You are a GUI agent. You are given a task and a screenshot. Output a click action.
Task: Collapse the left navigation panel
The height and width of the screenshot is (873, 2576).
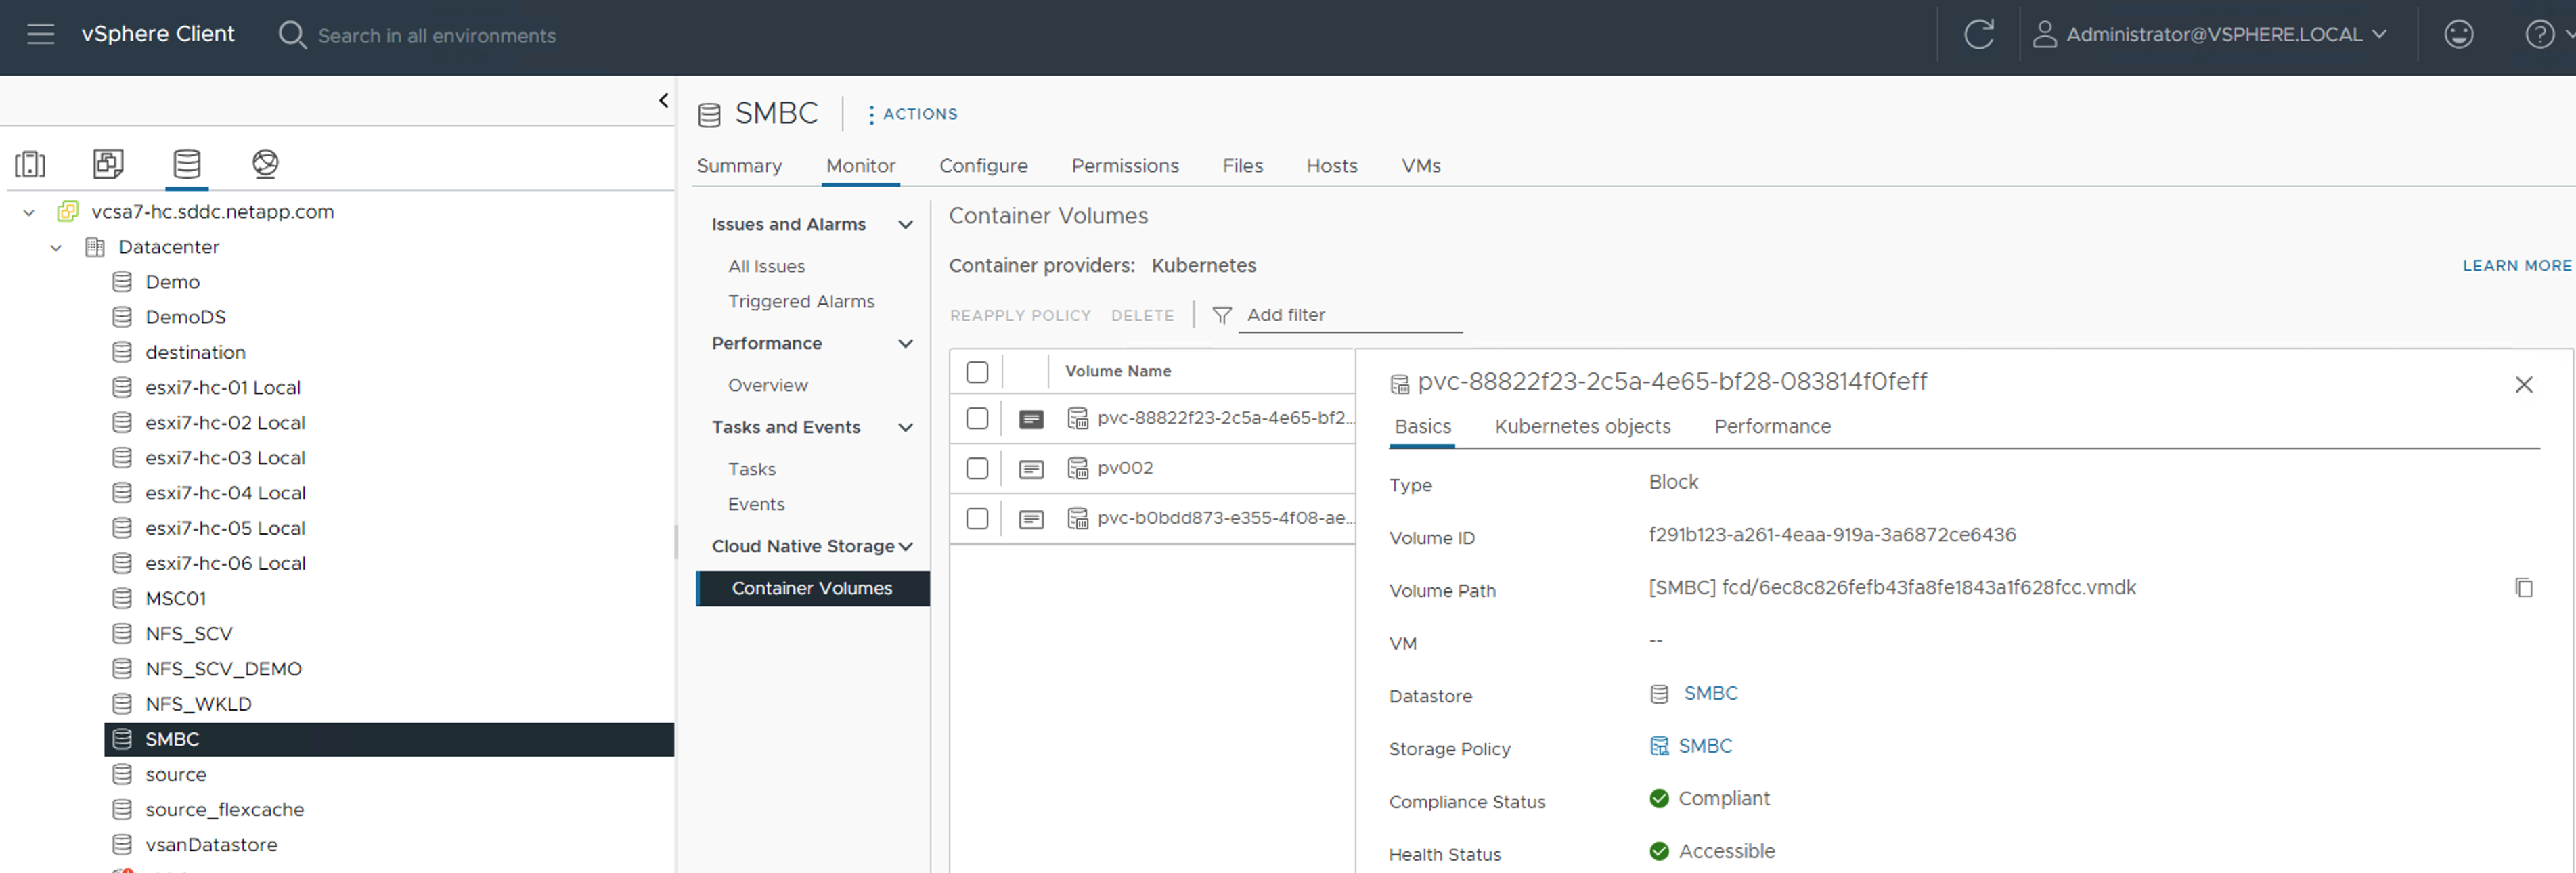tap(663, 100)
